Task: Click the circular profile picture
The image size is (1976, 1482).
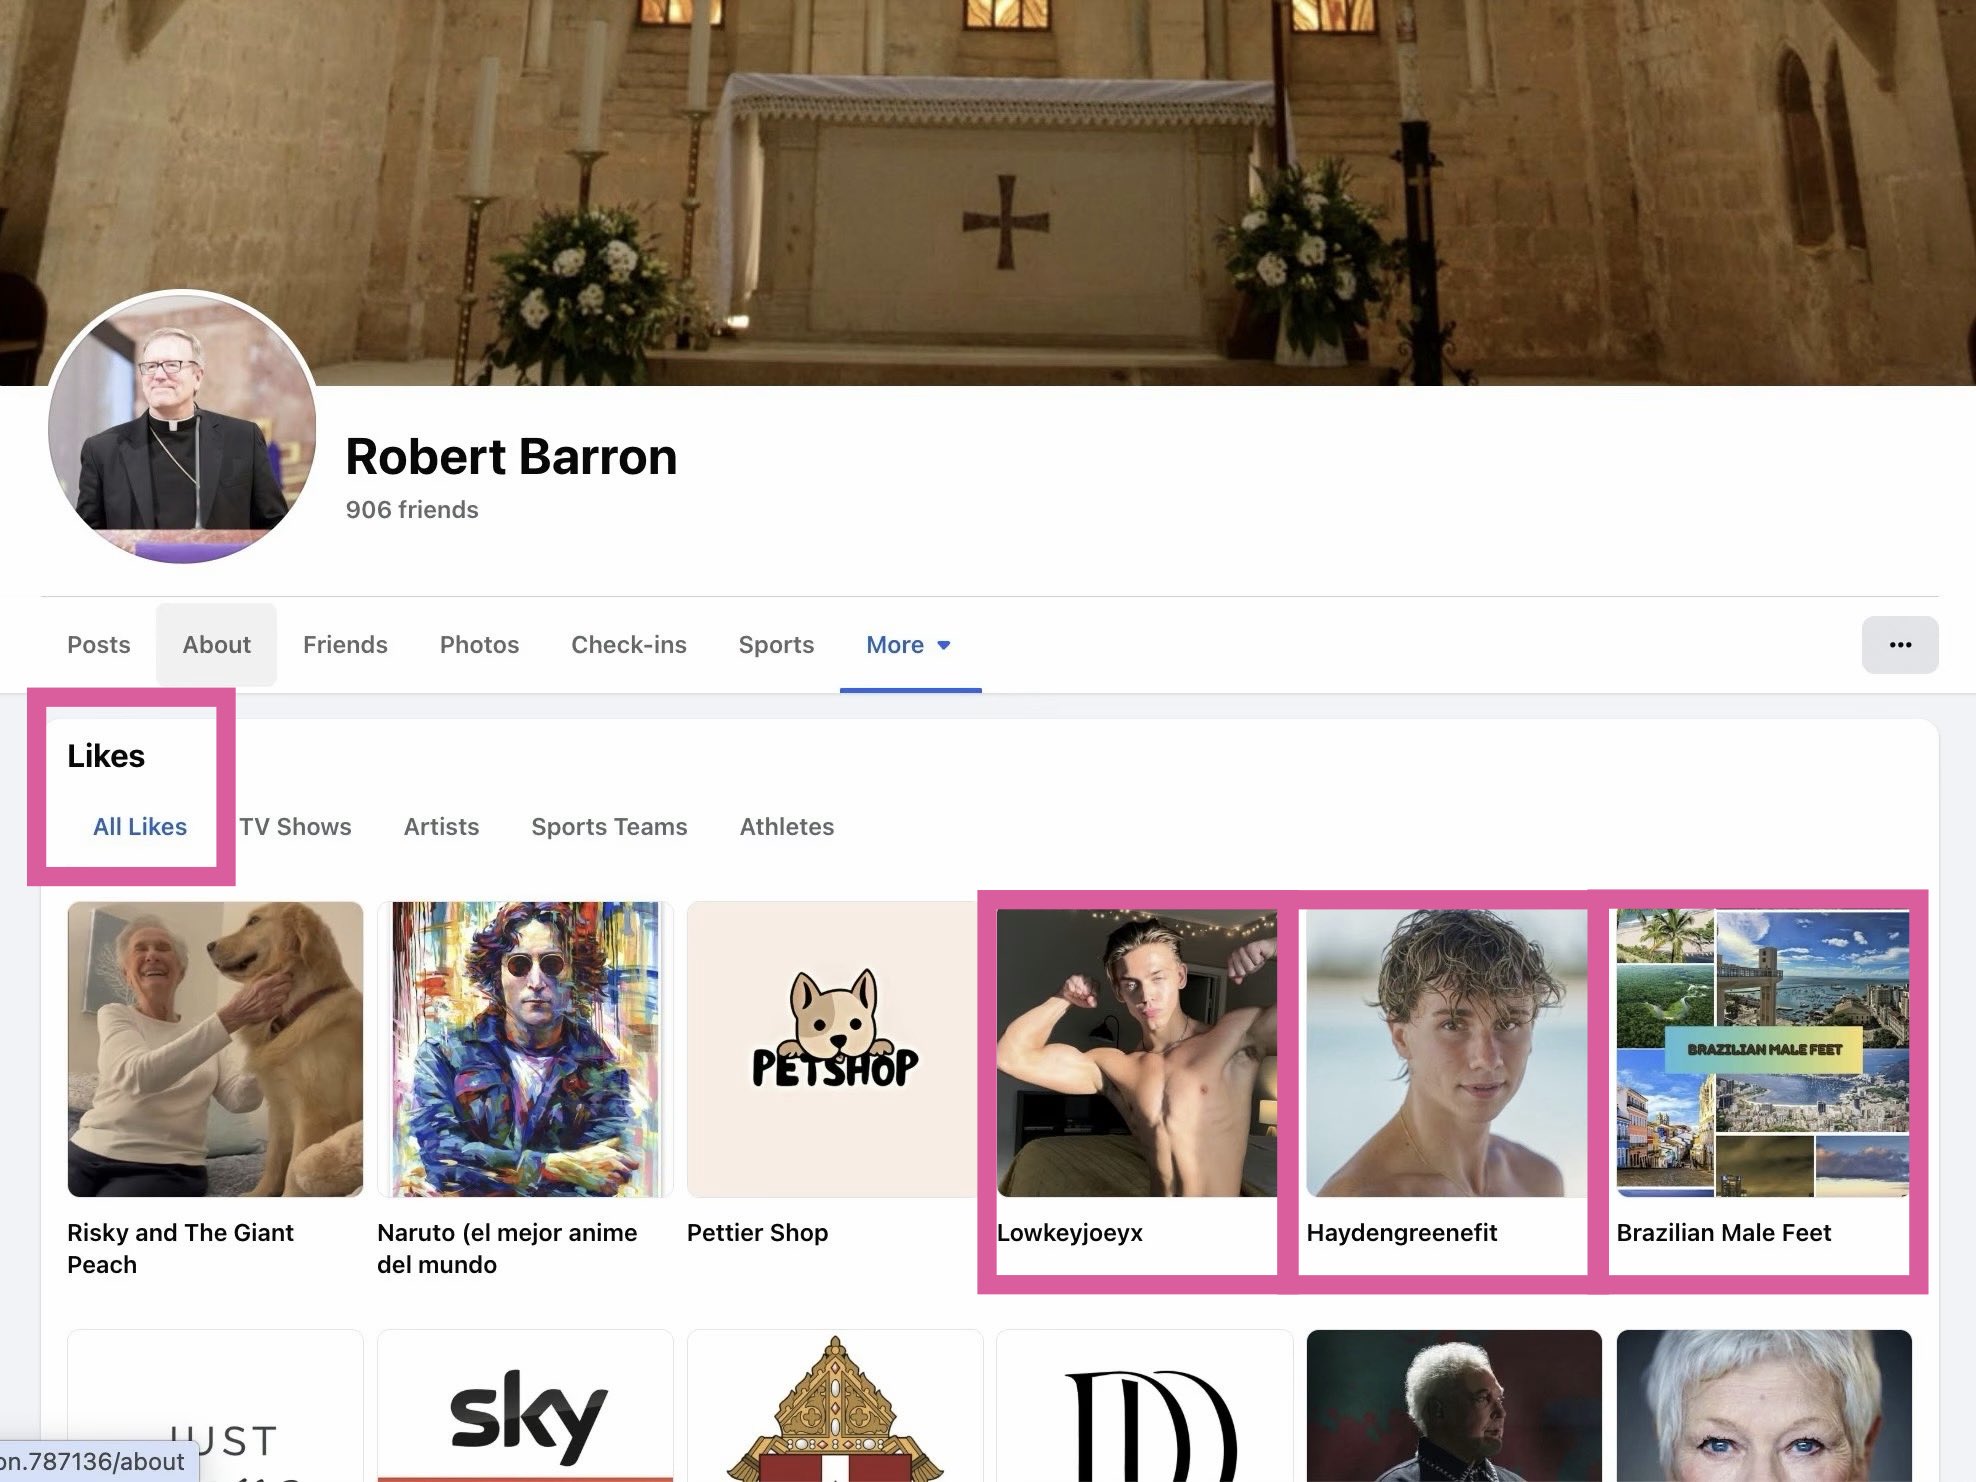Action: (182, 427)
